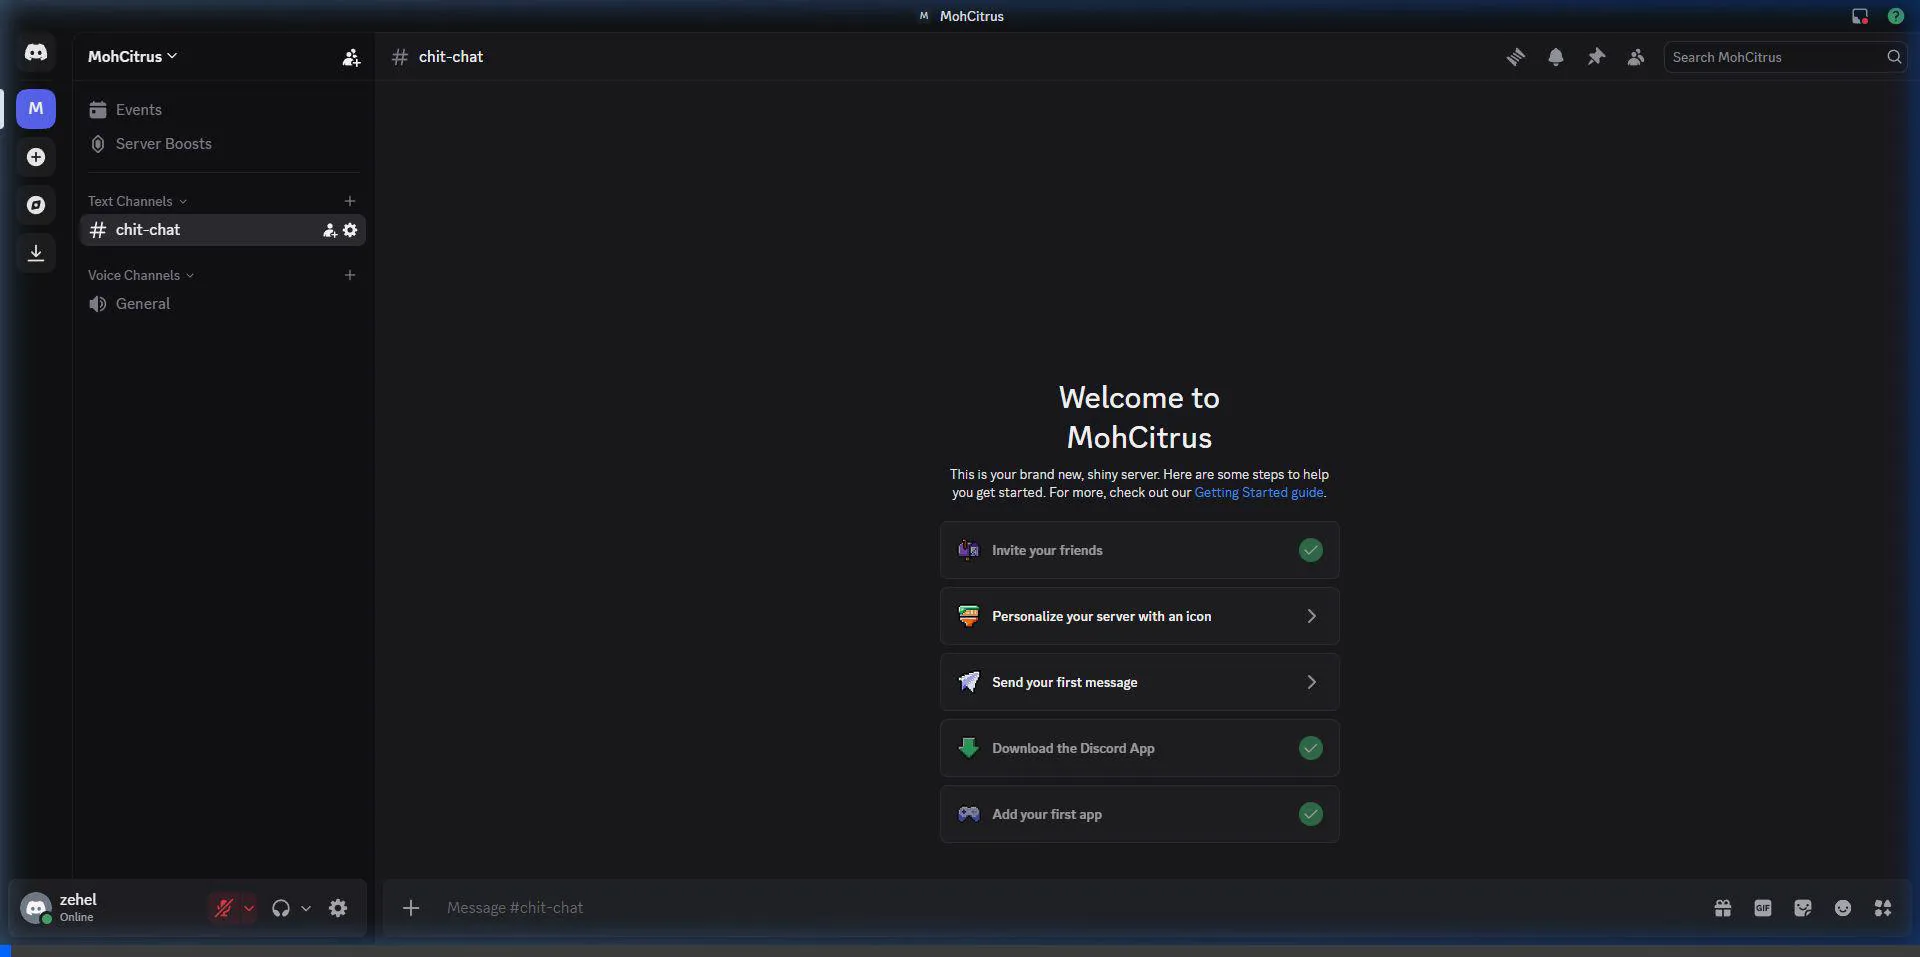Collapse the Text Channels category
The image size is (1920, 957).
click(136, 201)
